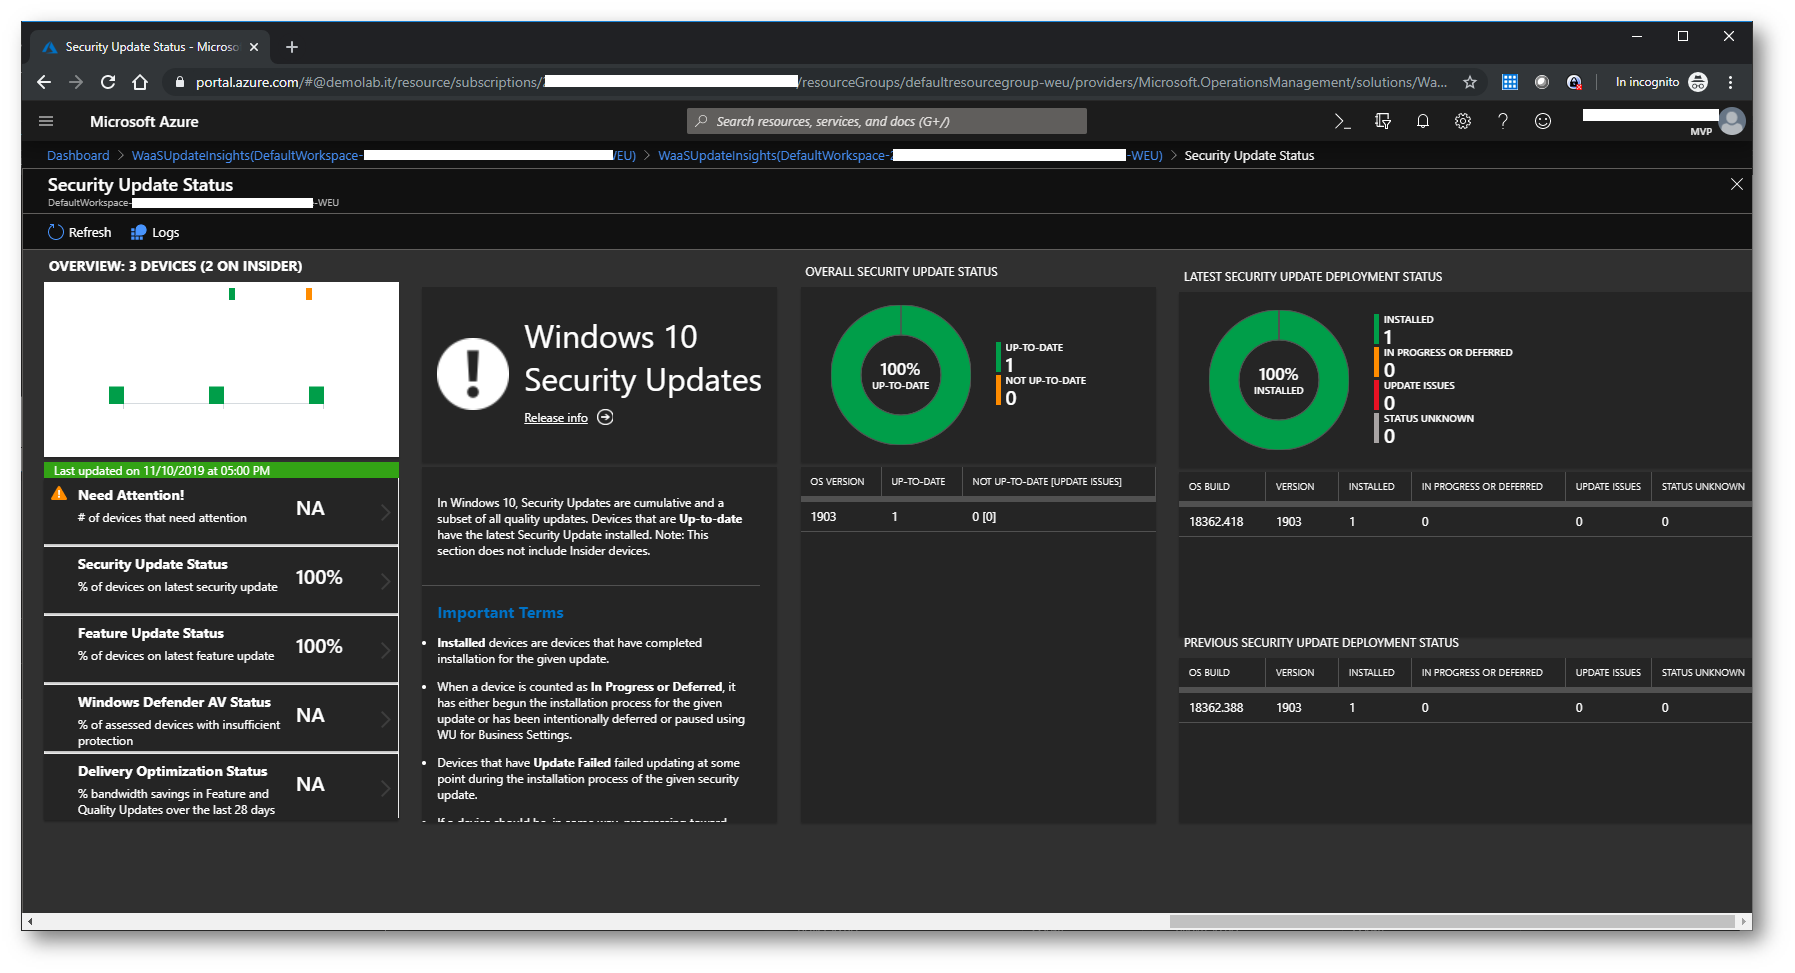
Task: Click the 100% Up-To-Date donut chart
Action: [901, 375]
